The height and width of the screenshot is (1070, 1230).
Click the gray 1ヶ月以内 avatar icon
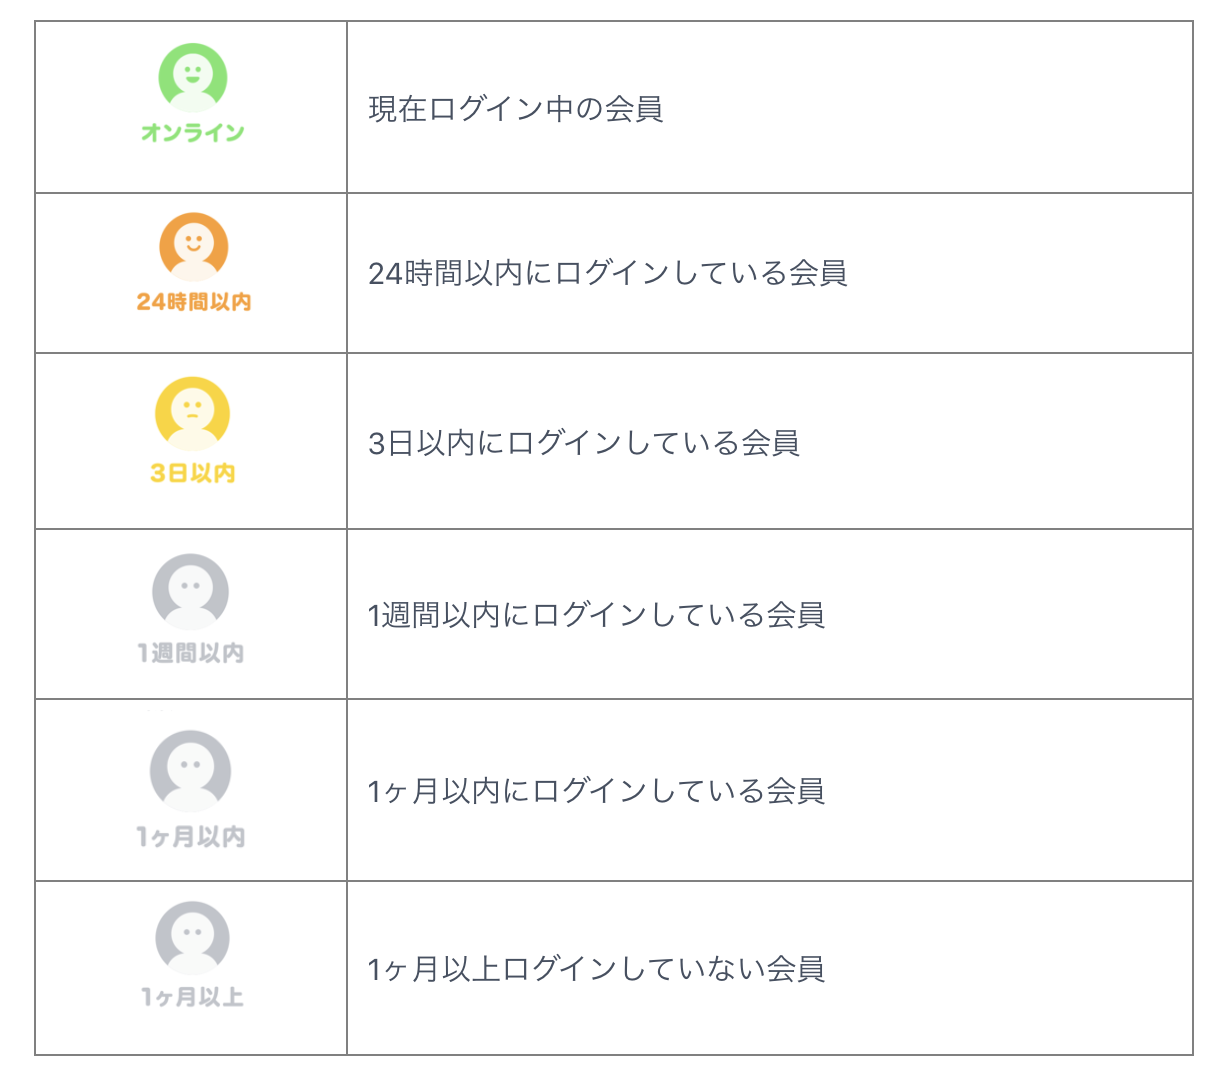190,771
